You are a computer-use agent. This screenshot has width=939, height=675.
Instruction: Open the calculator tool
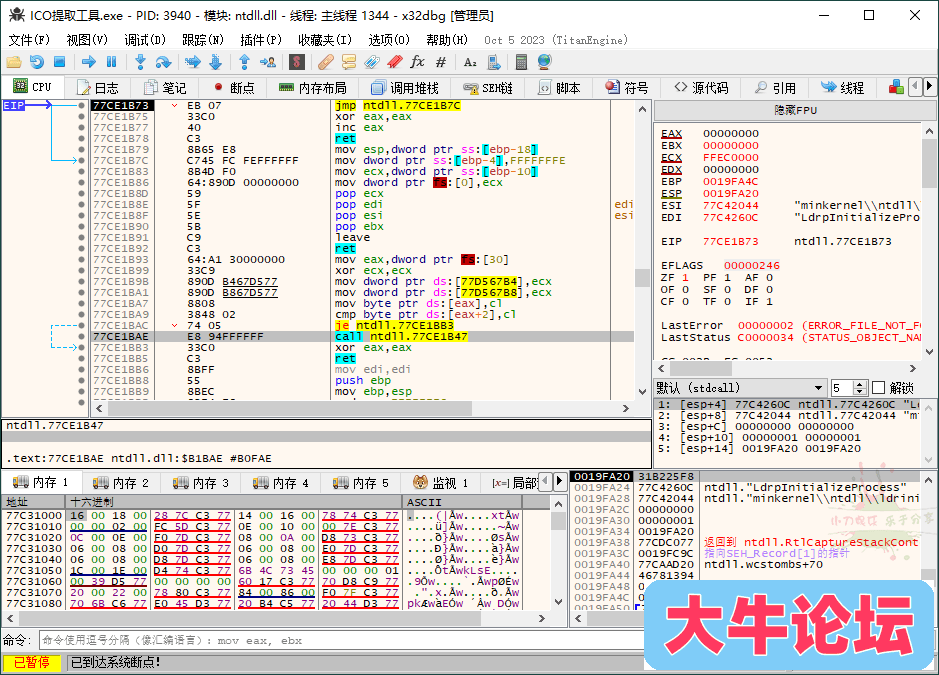[521, 62]
